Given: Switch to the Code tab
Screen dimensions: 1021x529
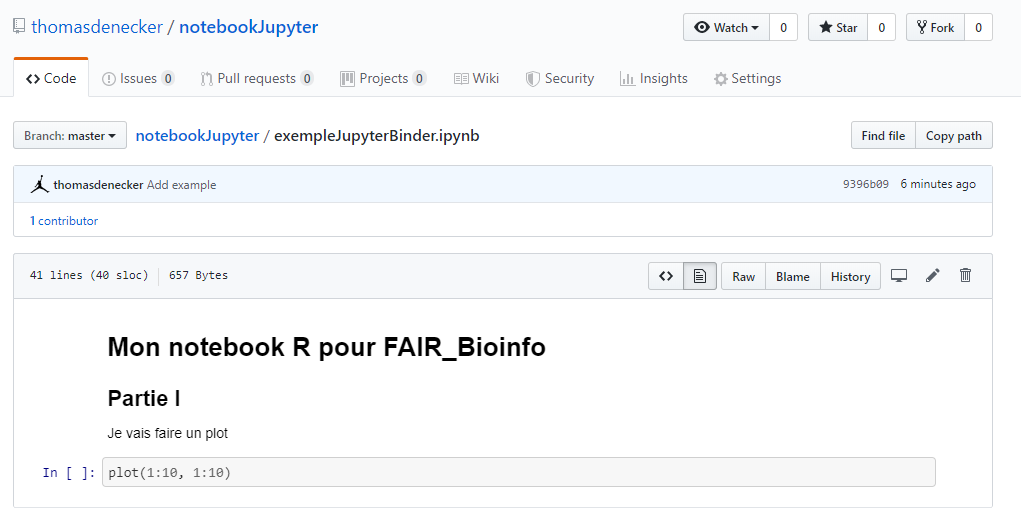Looking at the screenshot, I should click(x=51, y=78).
